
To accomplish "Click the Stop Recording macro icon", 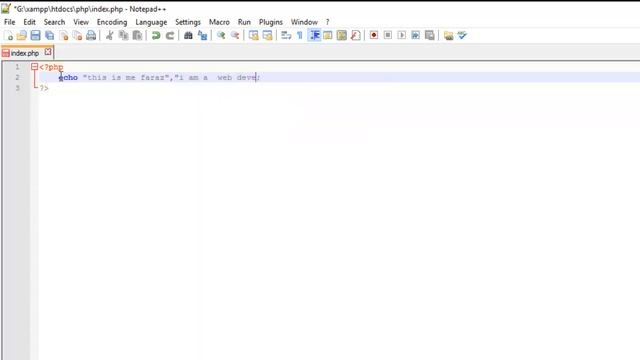I will pos(388,36).
